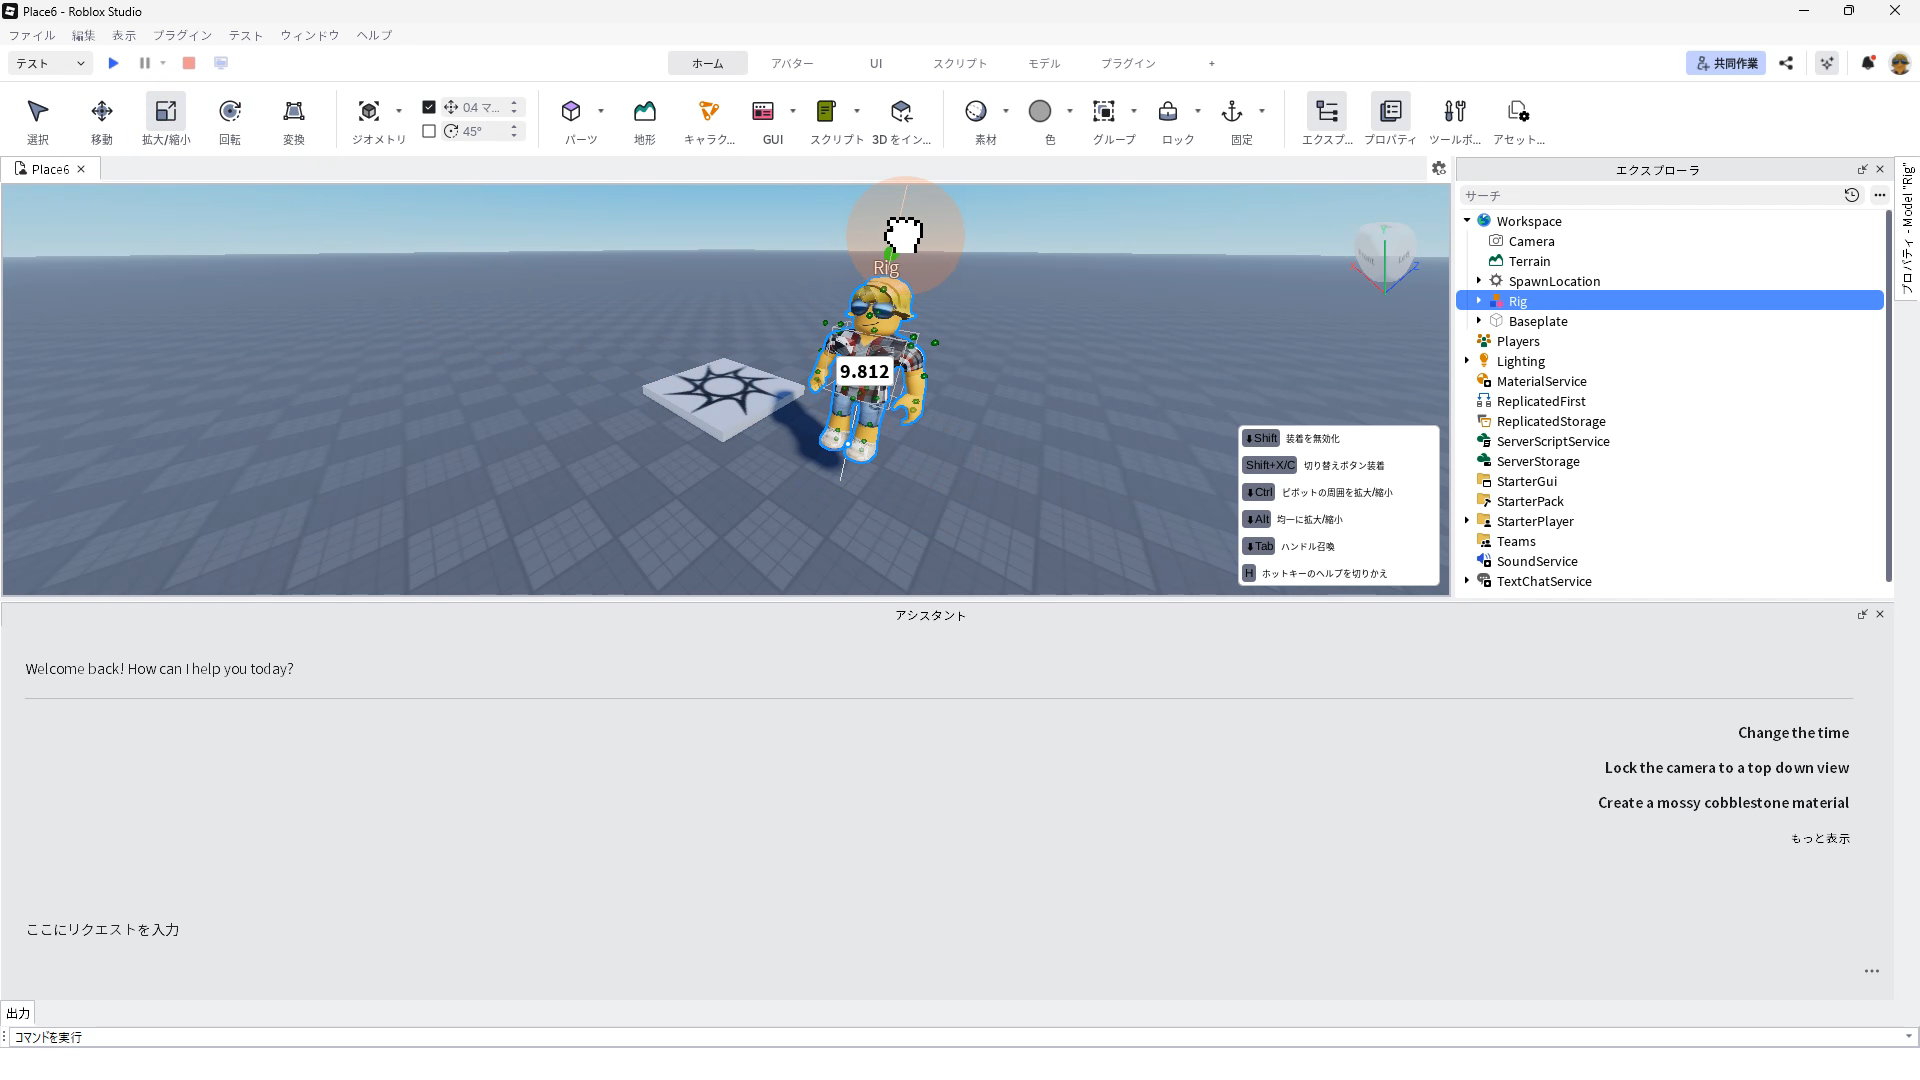Switch to the アバター ribbon tab
The height and width of the screenshot is (1080, 1920).
tap(792, 63)
